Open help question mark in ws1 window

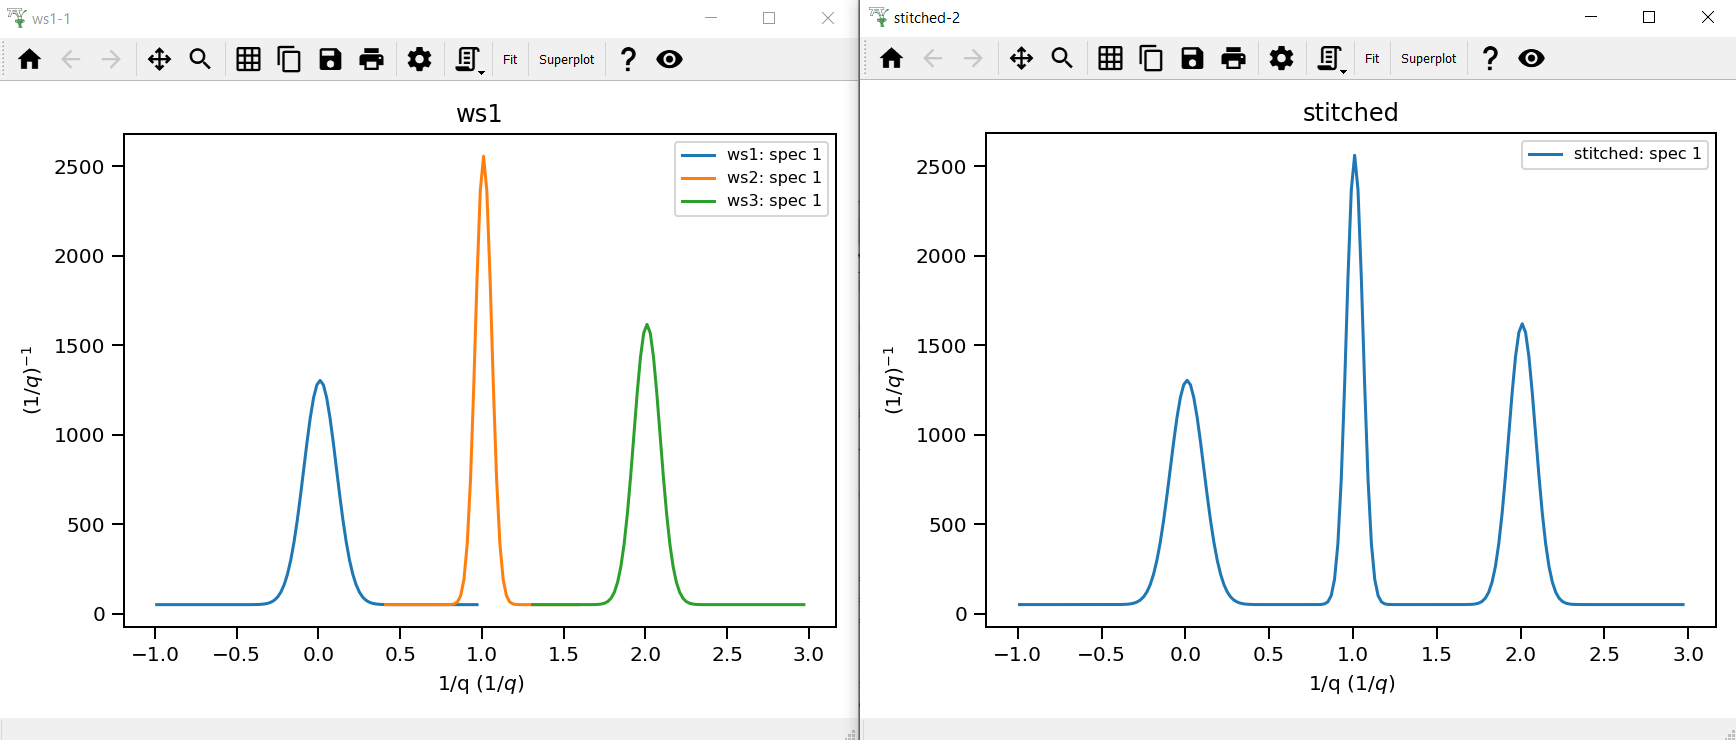tap(628, 60)
